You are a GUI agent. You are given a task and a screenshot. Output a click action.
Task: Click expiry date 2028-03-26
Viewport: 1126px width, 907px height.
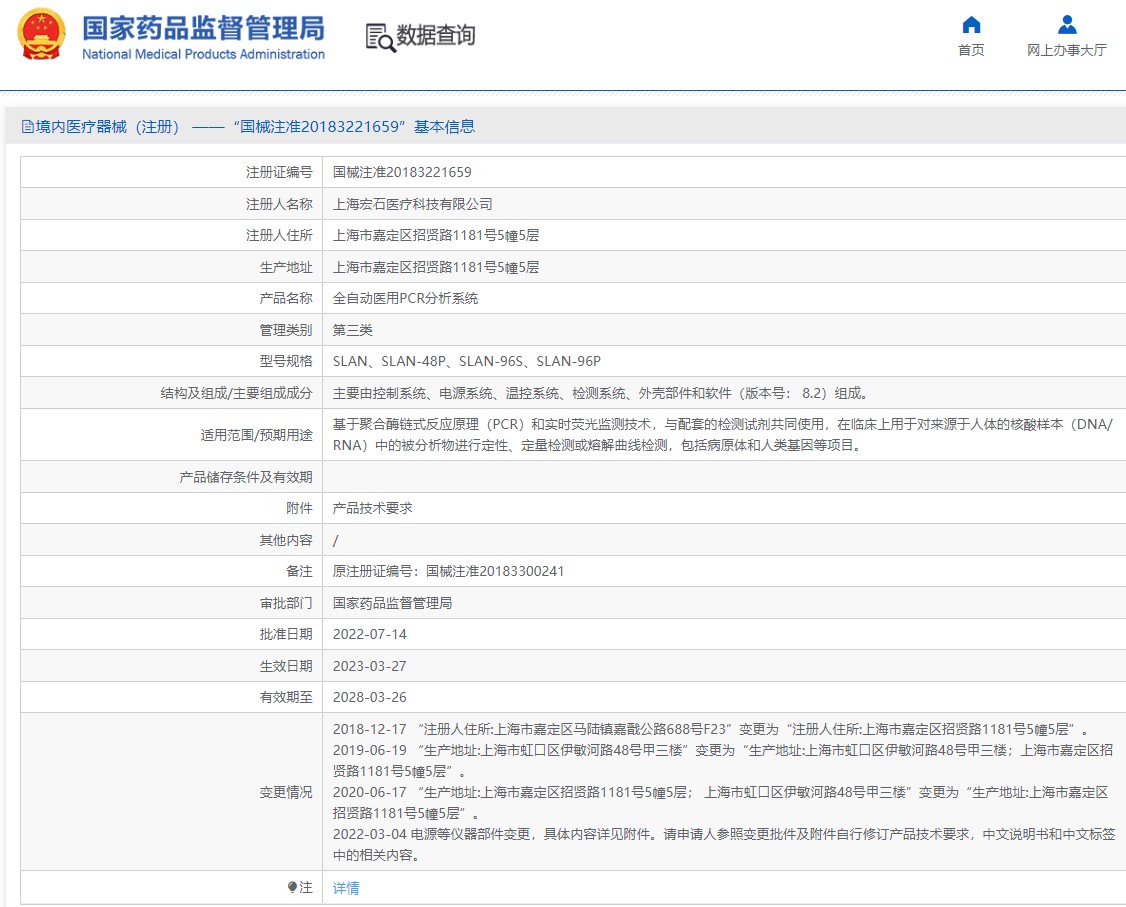370,697
